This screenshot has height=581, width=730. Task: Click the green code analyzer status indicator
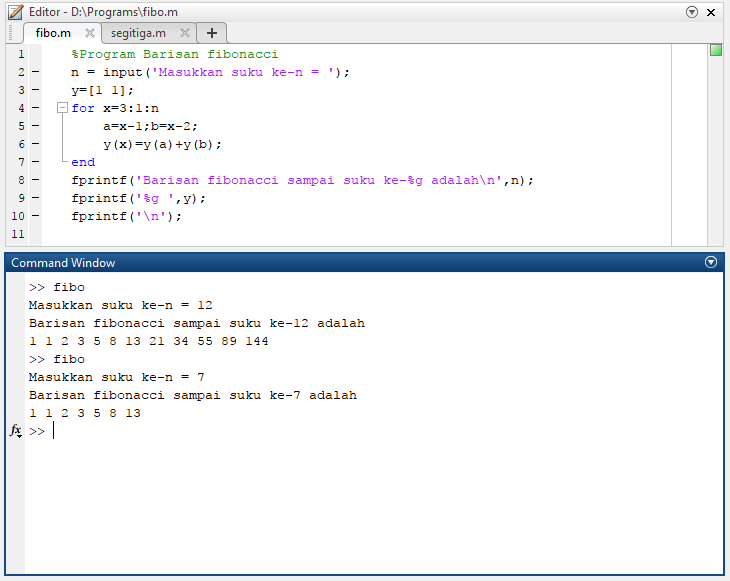(716, 50)
